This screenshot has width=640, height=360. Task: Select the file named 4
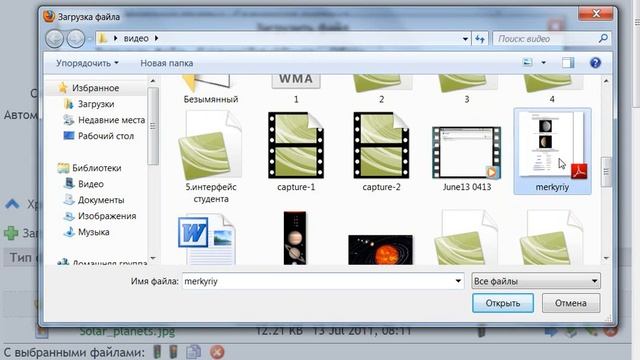552,89
